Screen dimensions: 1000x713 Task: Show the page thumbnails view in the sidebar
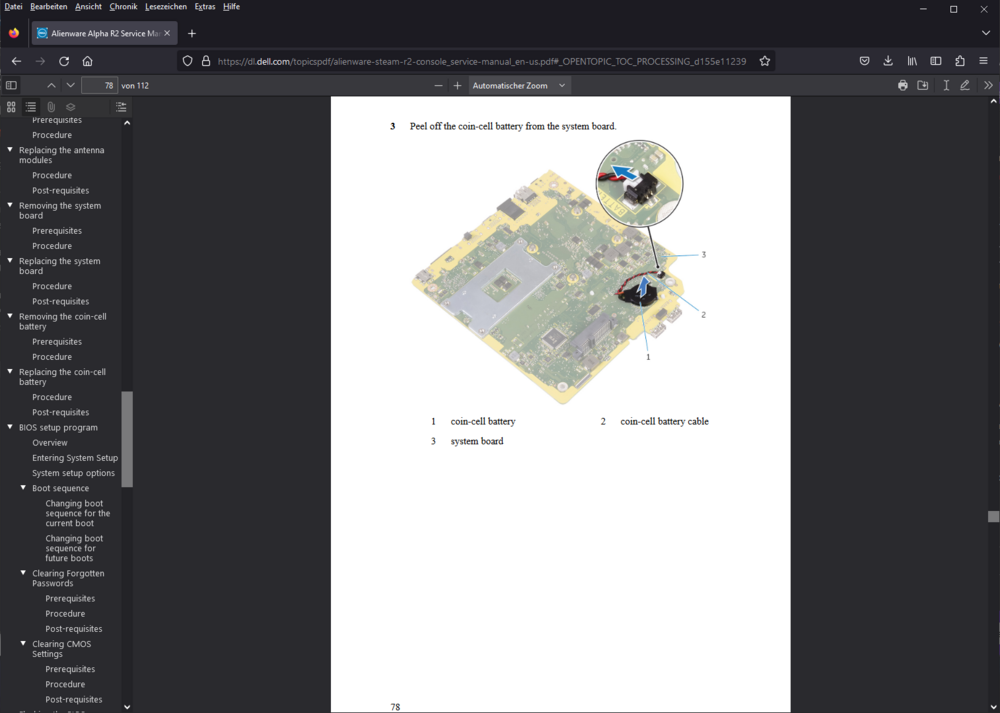point(11,107)
